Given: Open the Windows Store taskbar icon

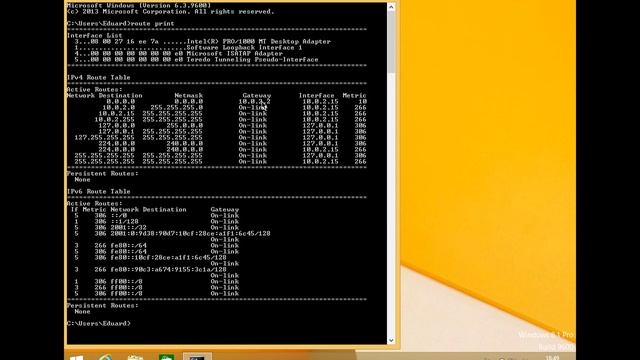Looking at the screenshot, I should [x=166, y=358].
